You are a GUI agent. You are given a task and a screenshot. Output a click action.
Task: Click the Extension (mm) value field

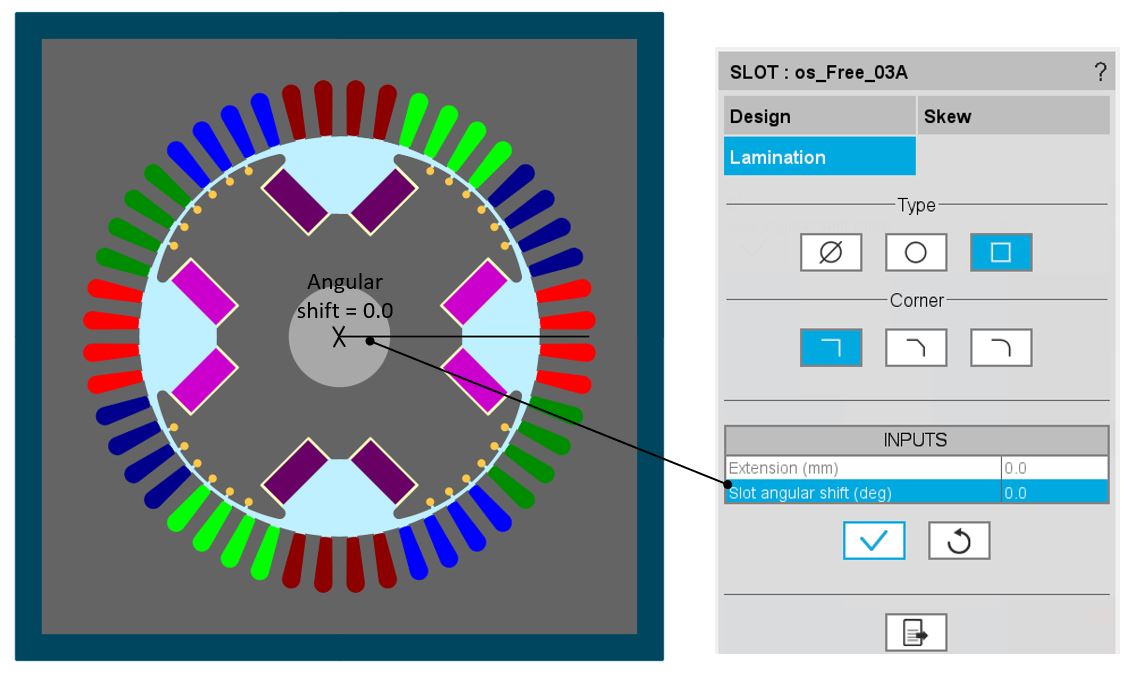[x=1054, y=468]
